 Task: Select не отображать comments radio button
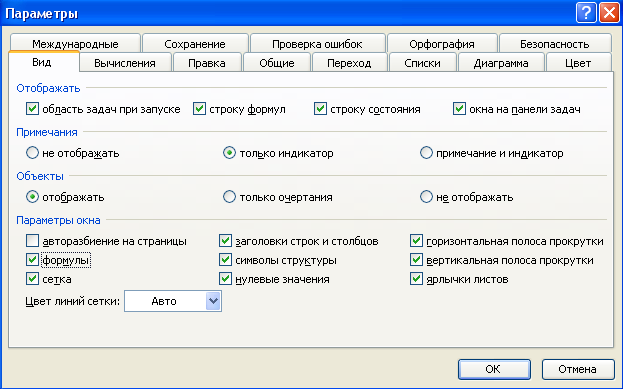[x=32, y=153]
